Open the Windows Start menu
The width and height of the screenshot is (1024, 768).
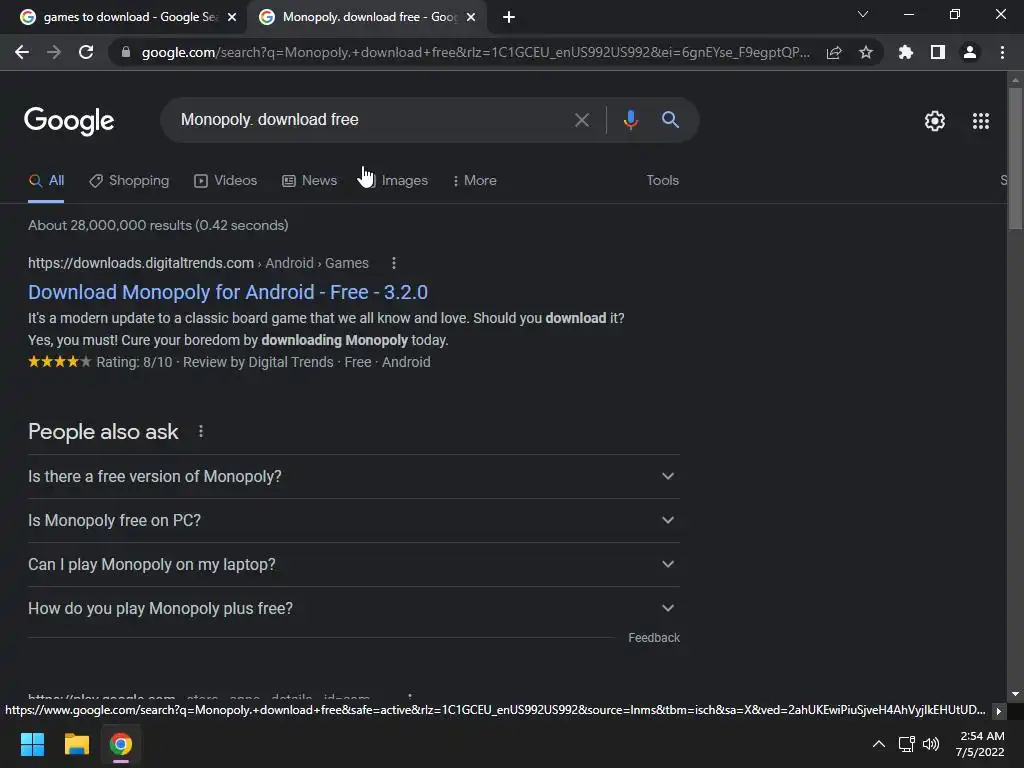click(x=32, y=744)
